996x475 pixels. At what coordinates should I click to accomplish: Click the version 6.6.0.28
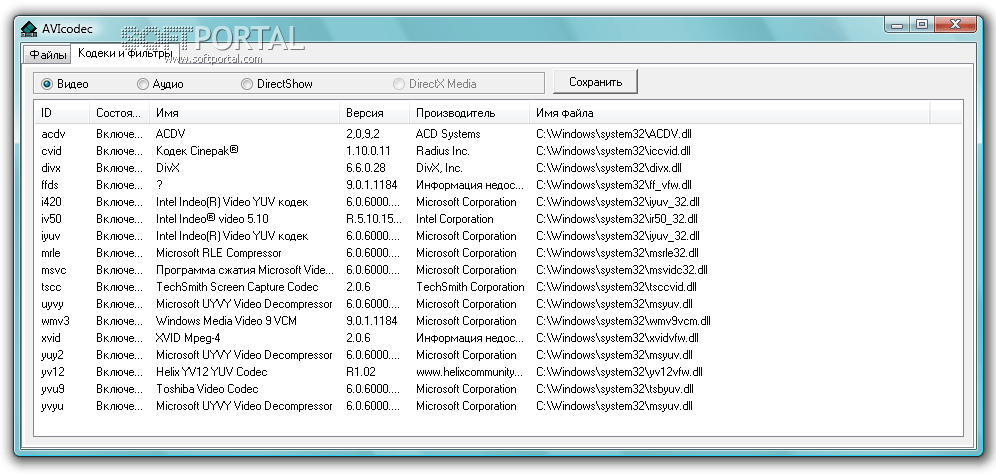coord(365,168)
